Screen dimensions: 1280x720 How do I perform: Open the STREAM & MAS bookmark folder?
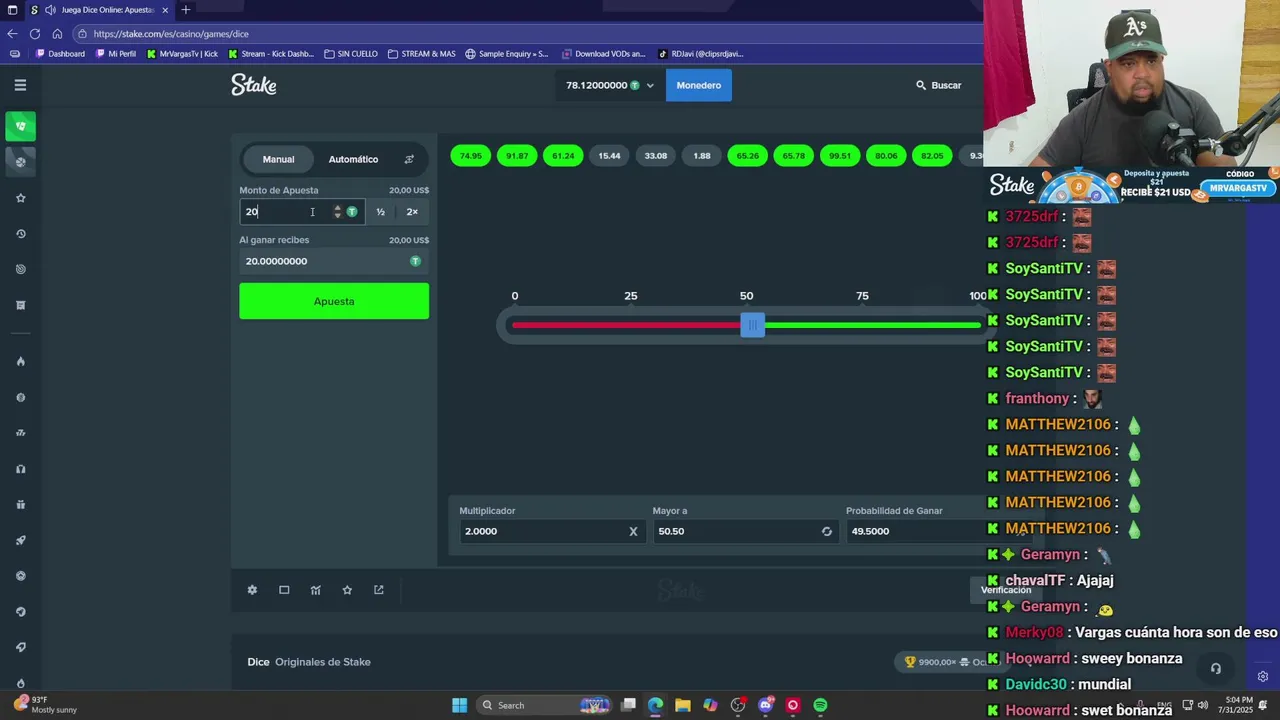(421, 54)
